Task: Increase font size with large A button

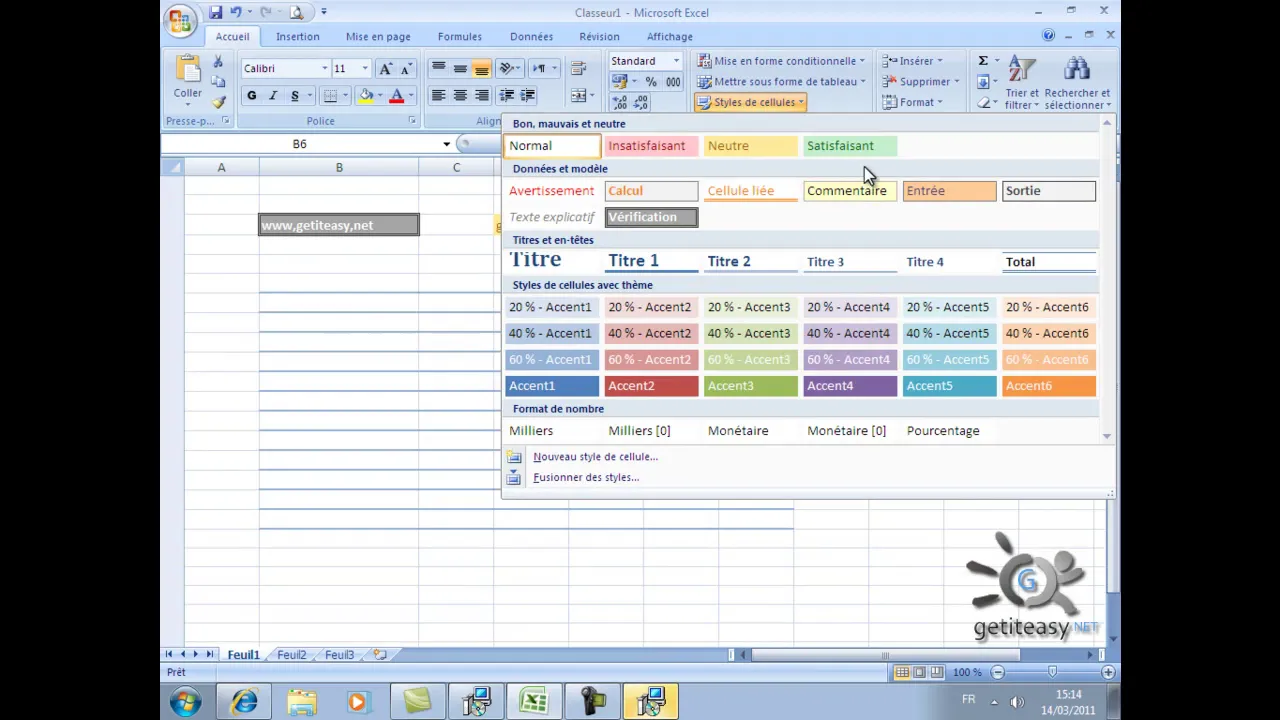Action: click(386, 68)
